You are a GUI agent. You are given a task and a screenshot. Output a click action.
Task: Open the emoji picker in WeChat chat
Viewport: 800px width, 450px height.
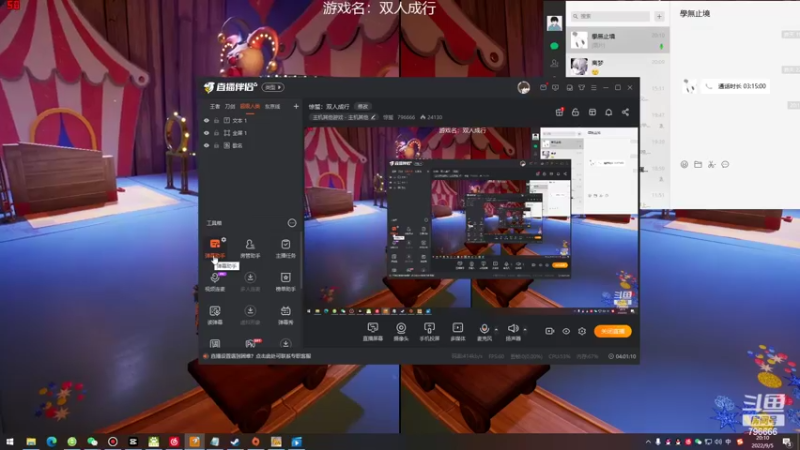[x=684, y=164]
